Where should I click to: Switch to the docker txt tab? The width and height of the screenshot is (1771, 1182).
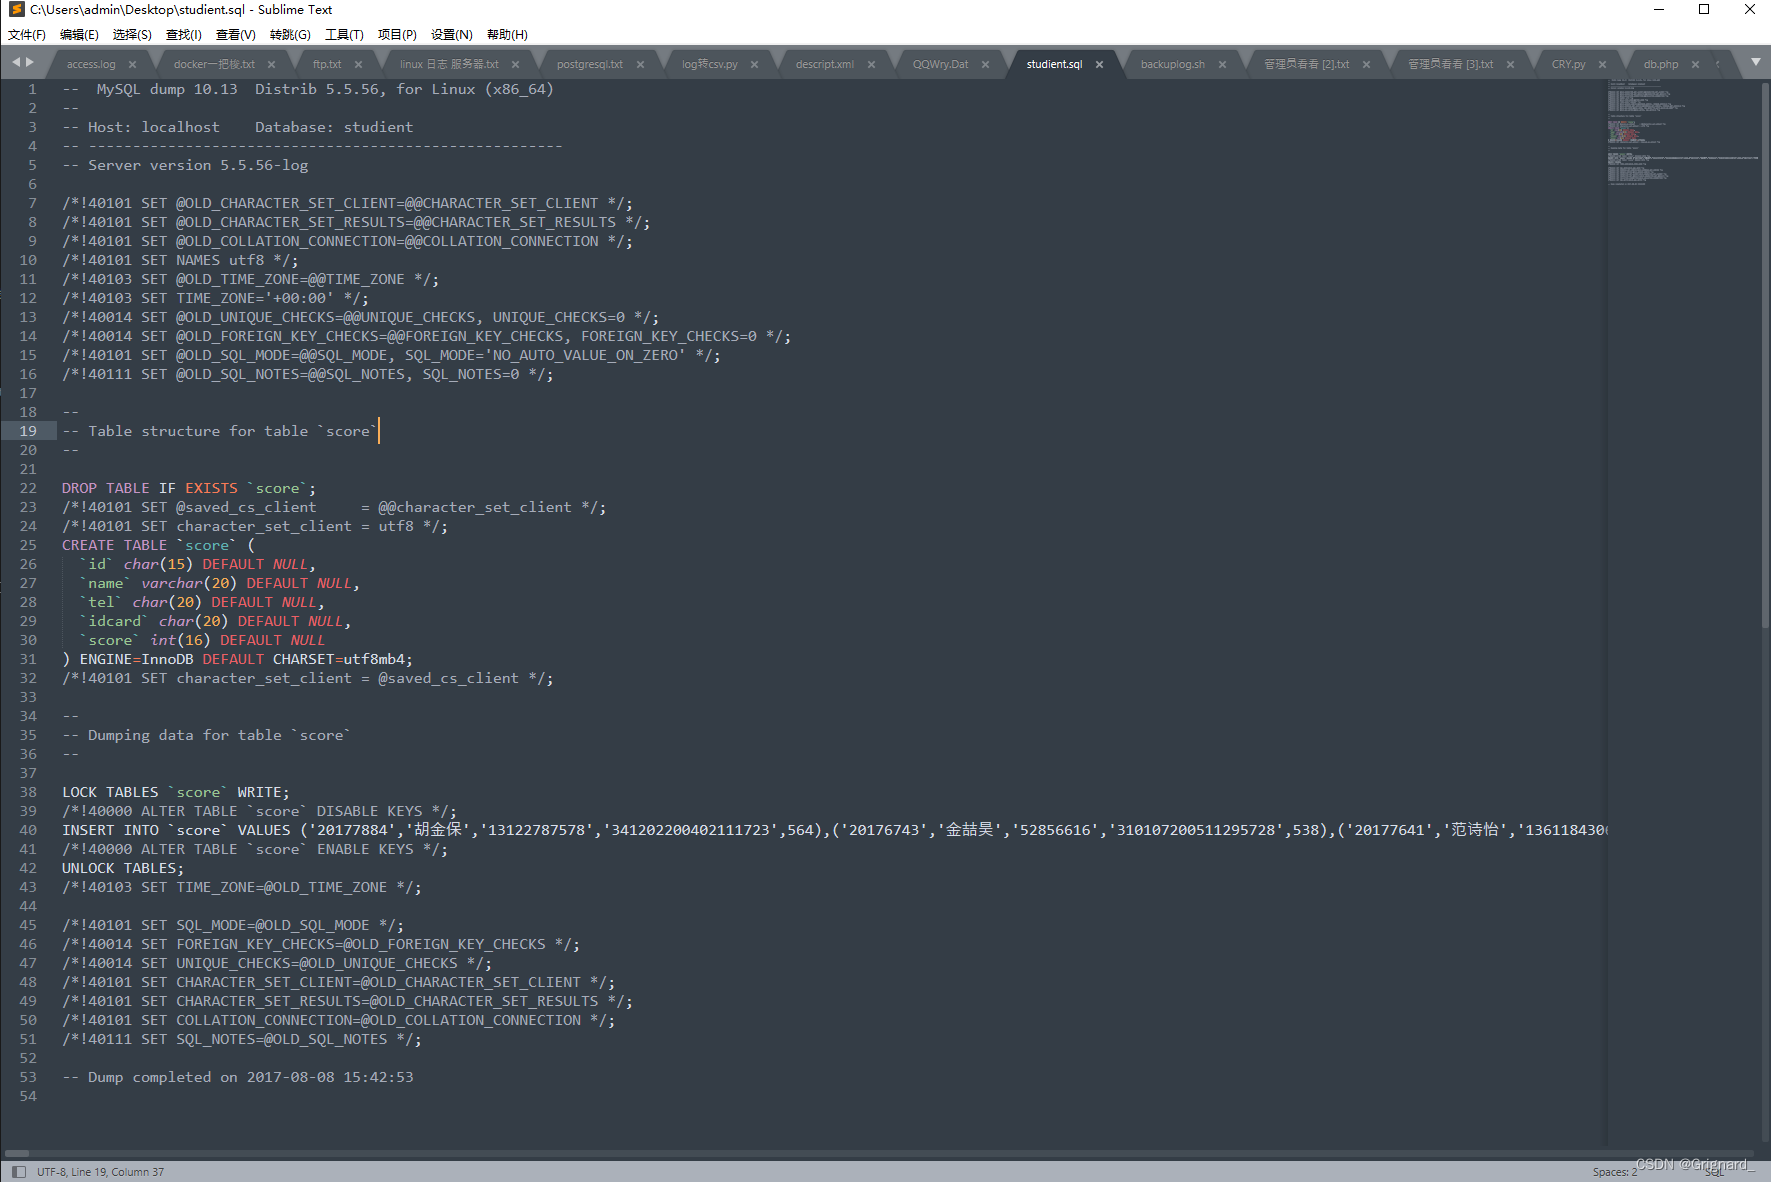(214, 64)
